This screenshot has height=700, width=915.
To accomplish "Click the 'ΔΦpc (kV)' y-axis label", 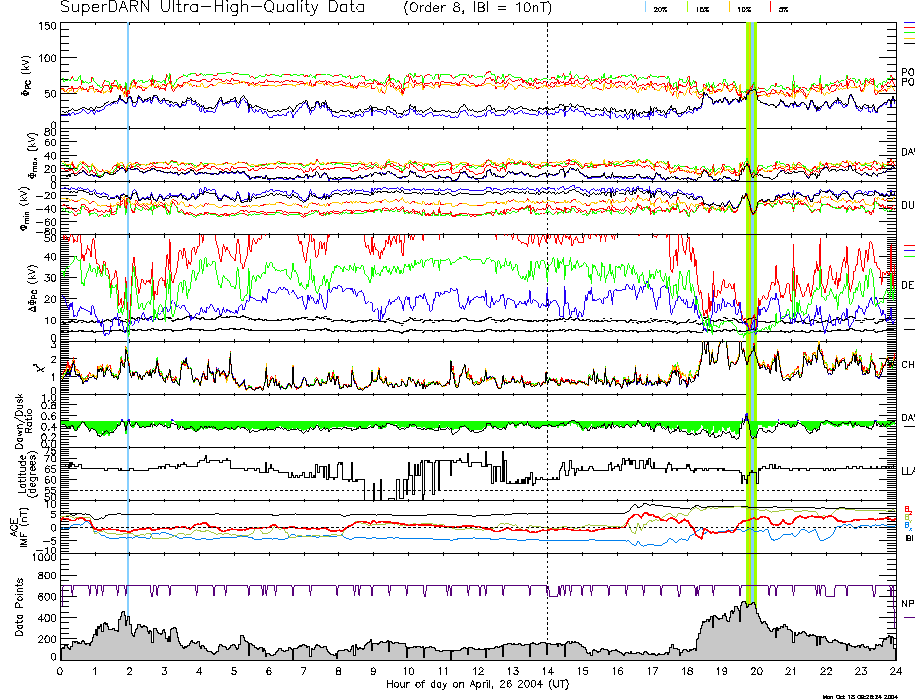I will [32, 288].
